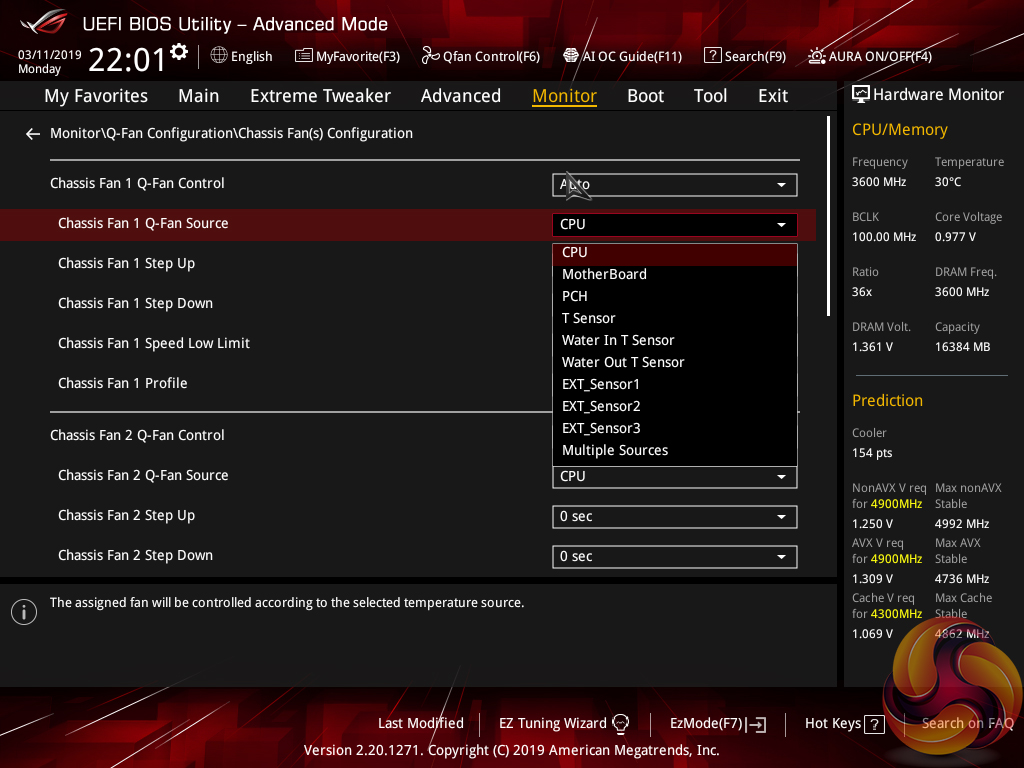Select PCH as fan source
The image size is (1024, 768).
pos(675,296)
